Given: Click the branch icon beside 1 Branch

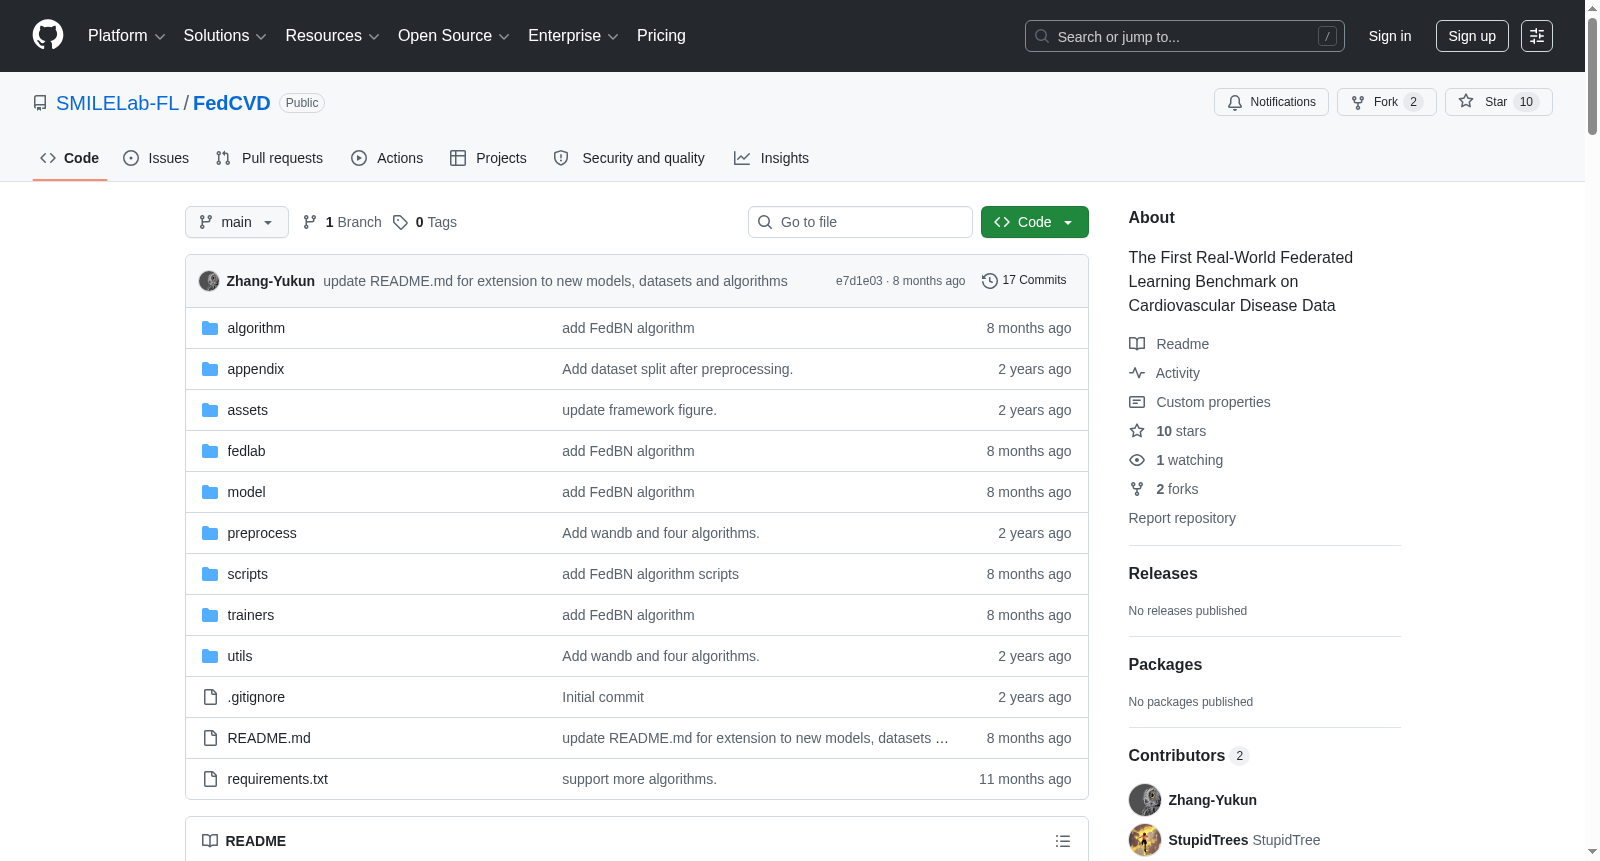Looking at the screenshot, I should [x=310, y=222].
